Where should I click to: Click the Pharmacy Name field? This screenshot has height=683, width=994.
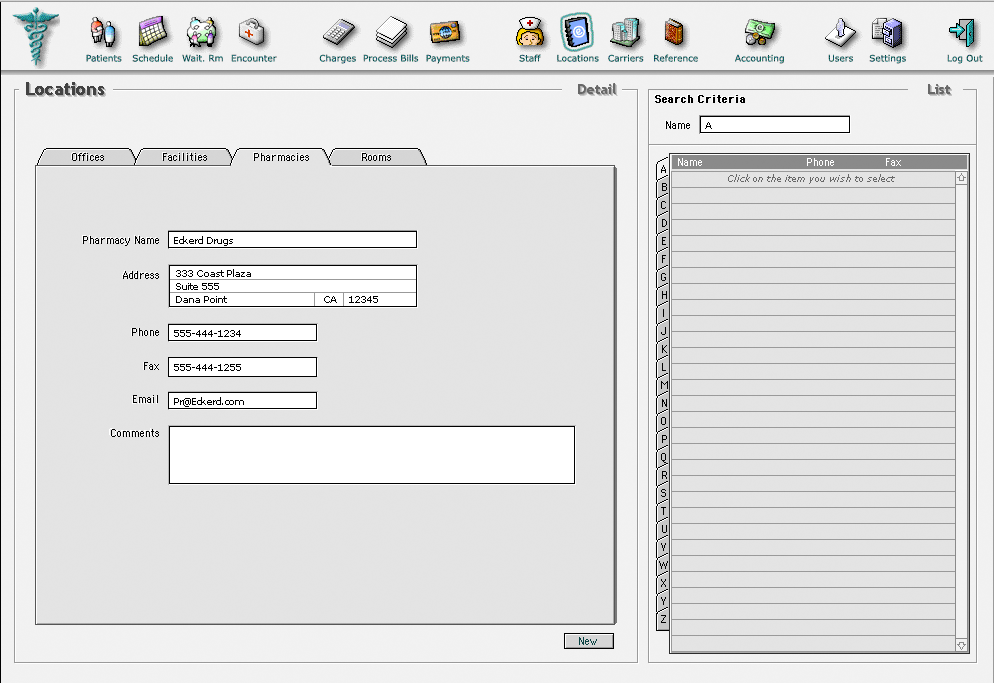[292, 240]
